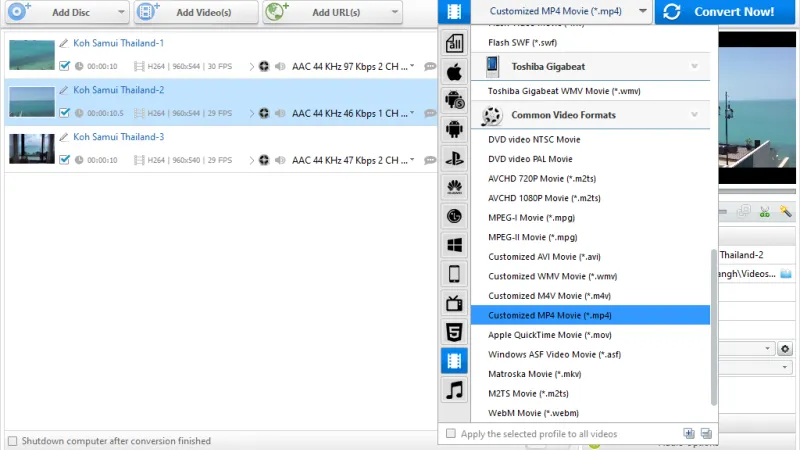This screenshot has height=450, width=800.
Task: Open the Windows devices category
Action: pos(454,245)
